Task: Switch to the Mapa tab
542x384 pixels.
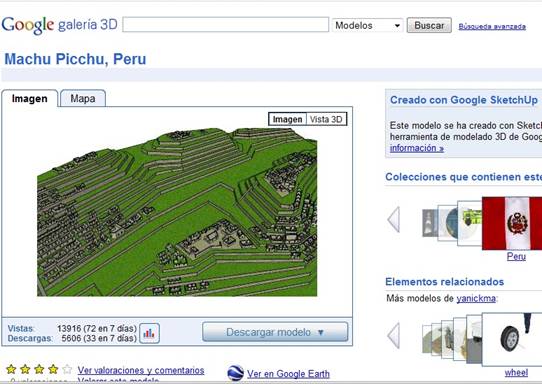Action: (x=83, y=99)
